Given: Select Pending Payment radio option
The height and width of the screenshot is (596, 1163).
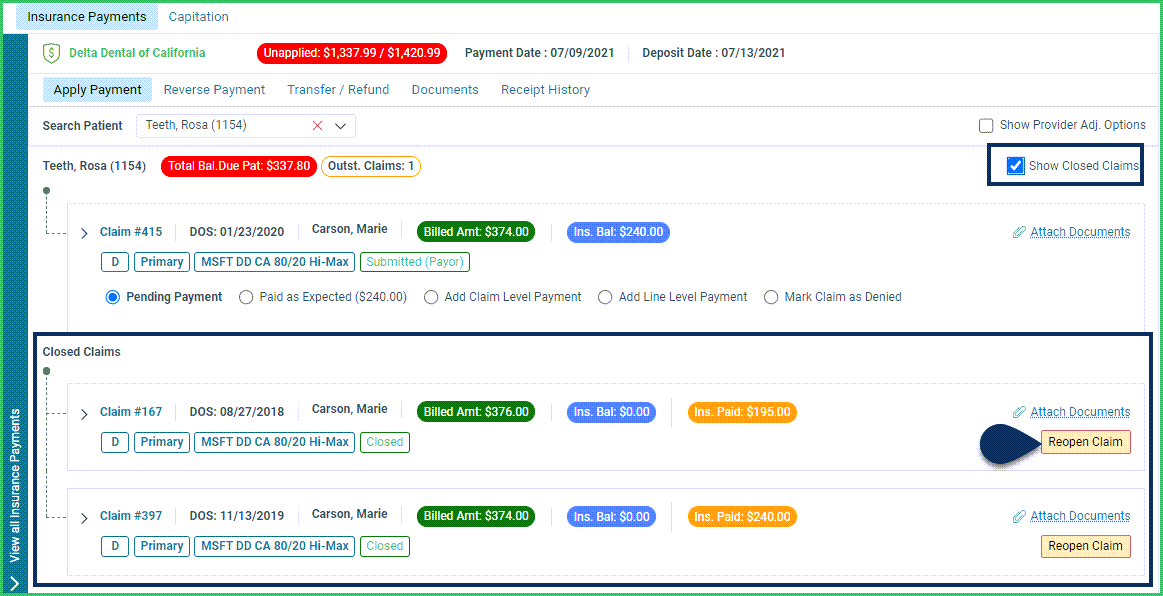Looking at the screenshot, I should tap(113, 297).
